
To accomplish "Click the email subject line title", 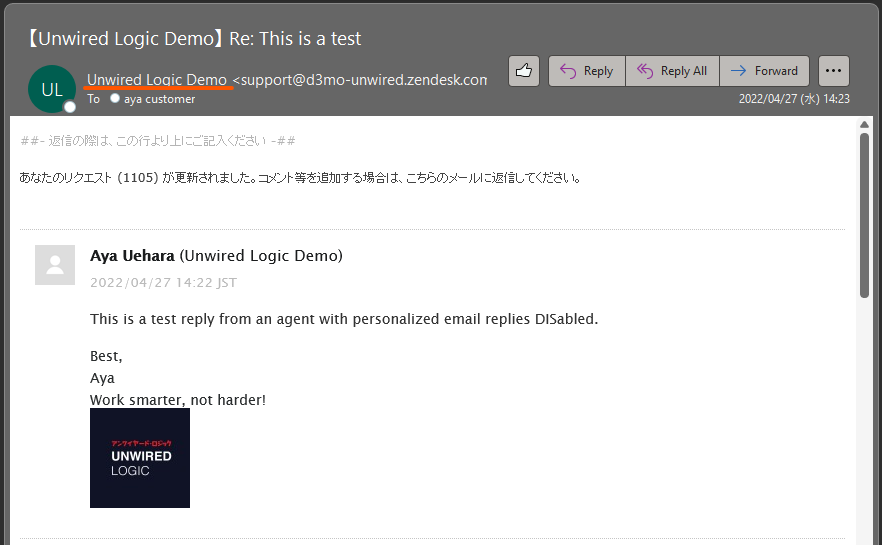I will pos(194,38).
